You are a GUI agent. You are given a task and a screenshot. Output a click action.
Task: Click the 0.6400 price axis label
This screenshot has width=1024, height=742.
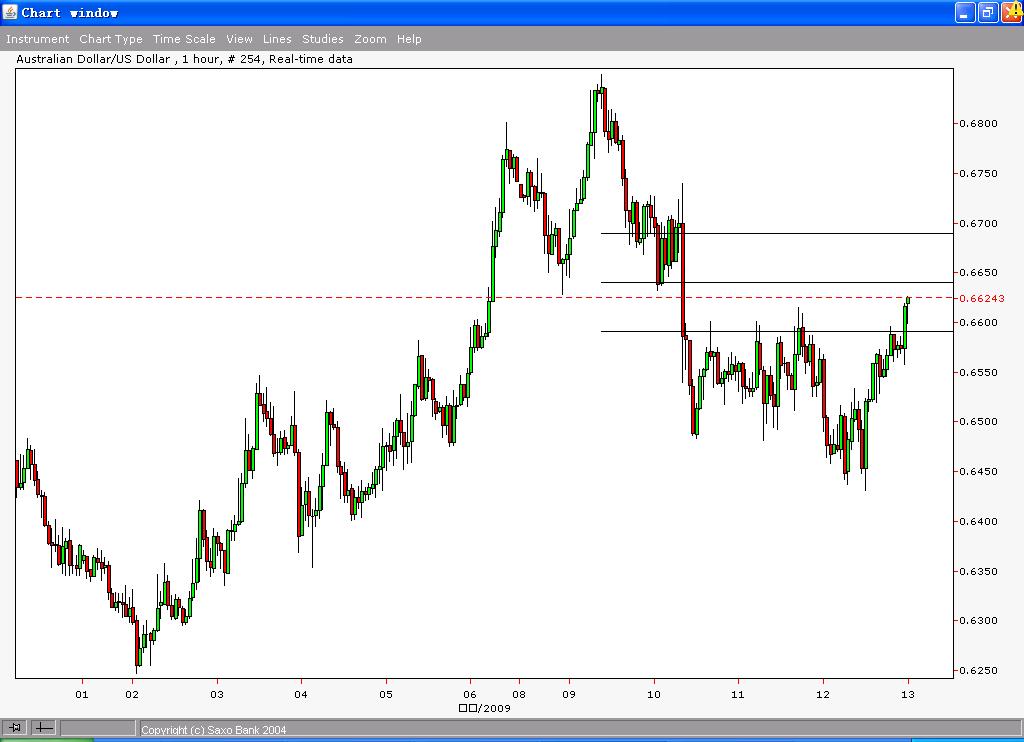coord(978,521)
